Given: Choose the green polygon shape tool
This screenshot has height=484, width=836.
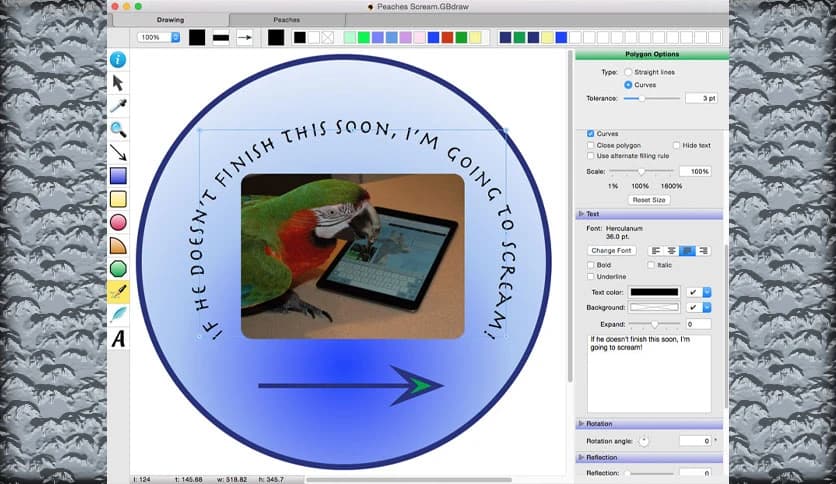Looking at the screenshot, I should [118, 268].
